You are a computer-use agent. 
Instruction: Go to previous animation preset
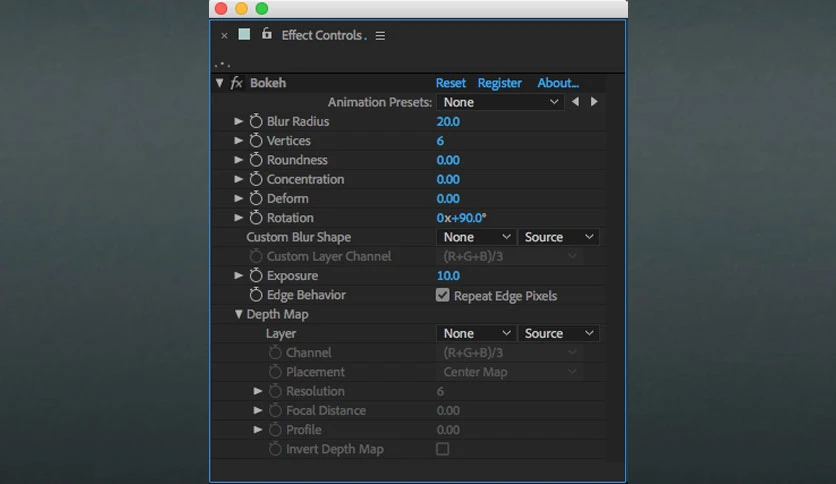[x=575, y=101]
